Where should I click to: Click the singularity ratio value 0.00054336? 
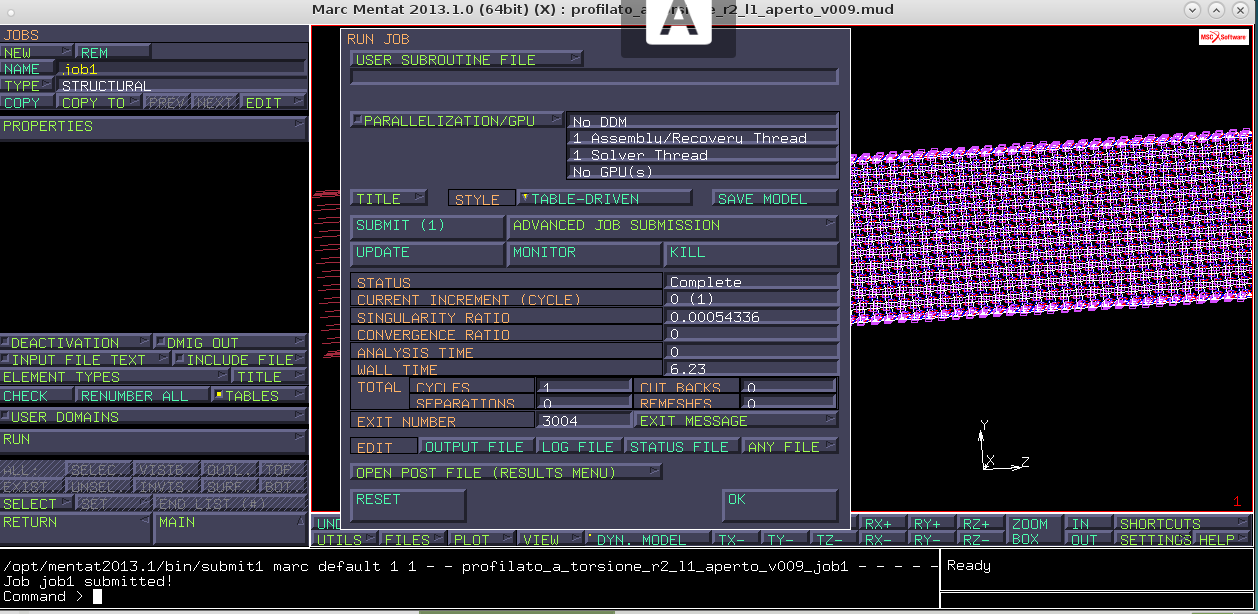(x=752, y=317)
